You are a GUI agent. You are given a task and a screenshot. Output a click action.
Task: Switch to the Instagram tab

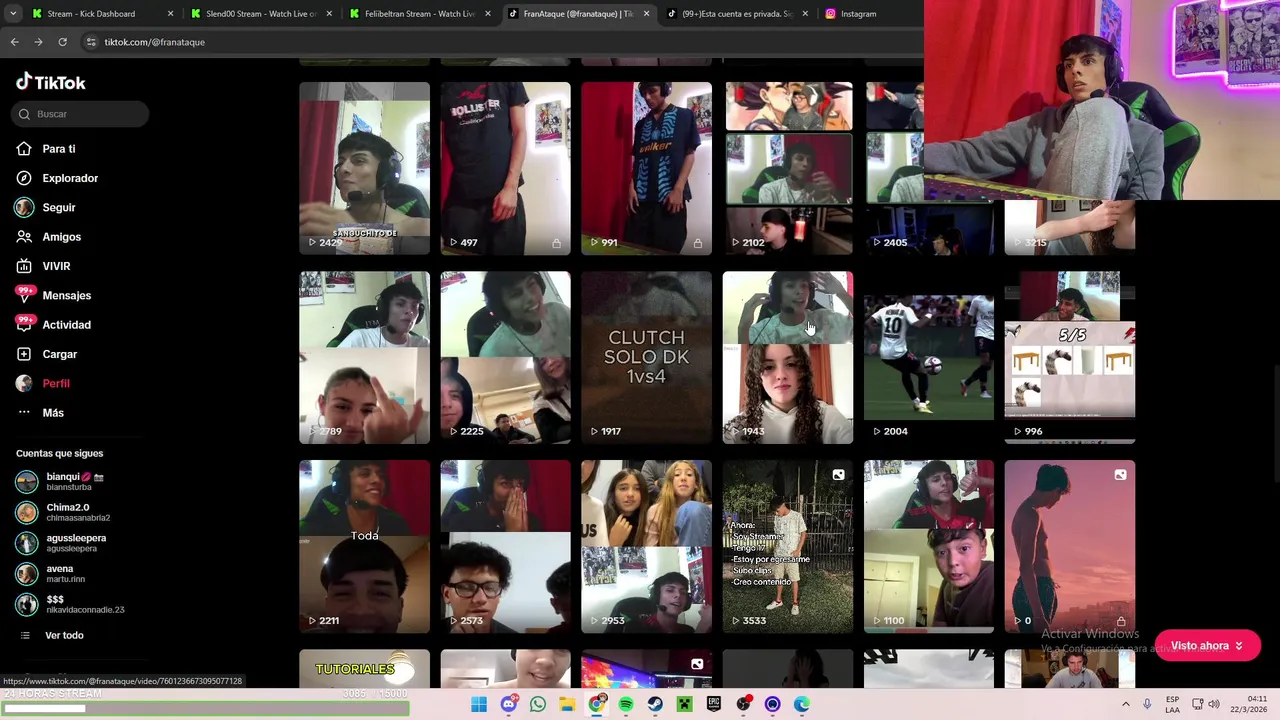[x=858, y=14]
